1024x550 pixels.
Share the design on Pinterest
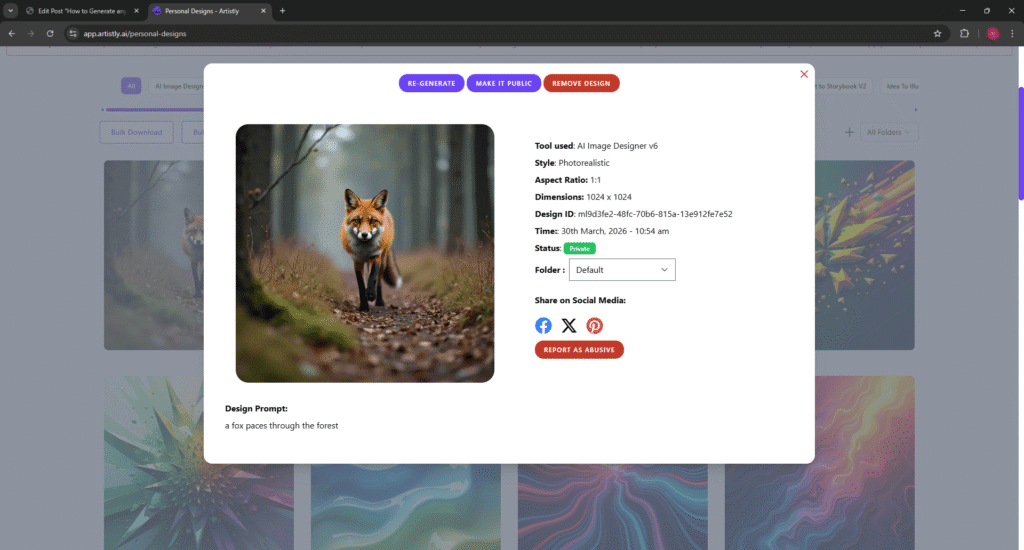pyautogui.click(x=595, y=325)
